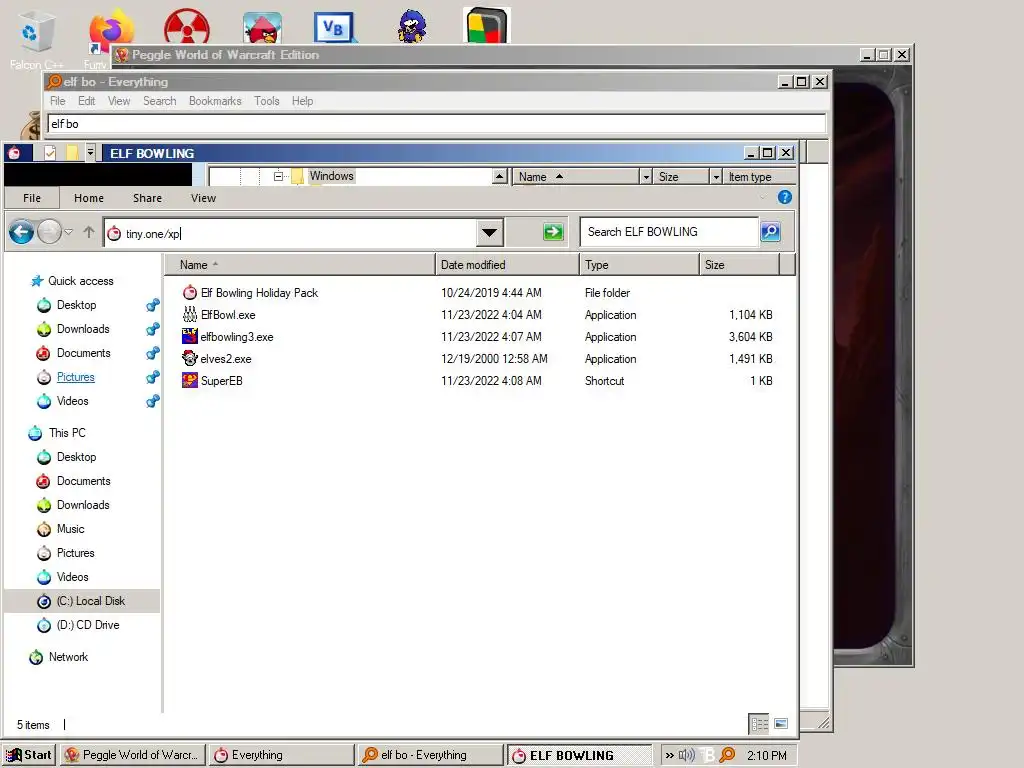The width and height of the screenshot is (1024, 768).
Task: Click the tree pane scroll-up arrow
Action: [x=500, y=176]
